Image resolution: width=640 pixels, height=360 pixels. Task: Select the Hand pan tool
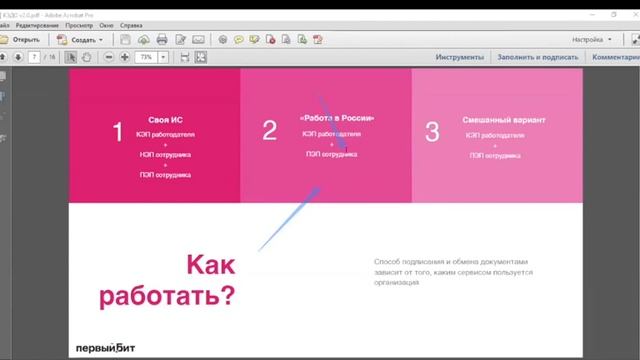point(87,57)
